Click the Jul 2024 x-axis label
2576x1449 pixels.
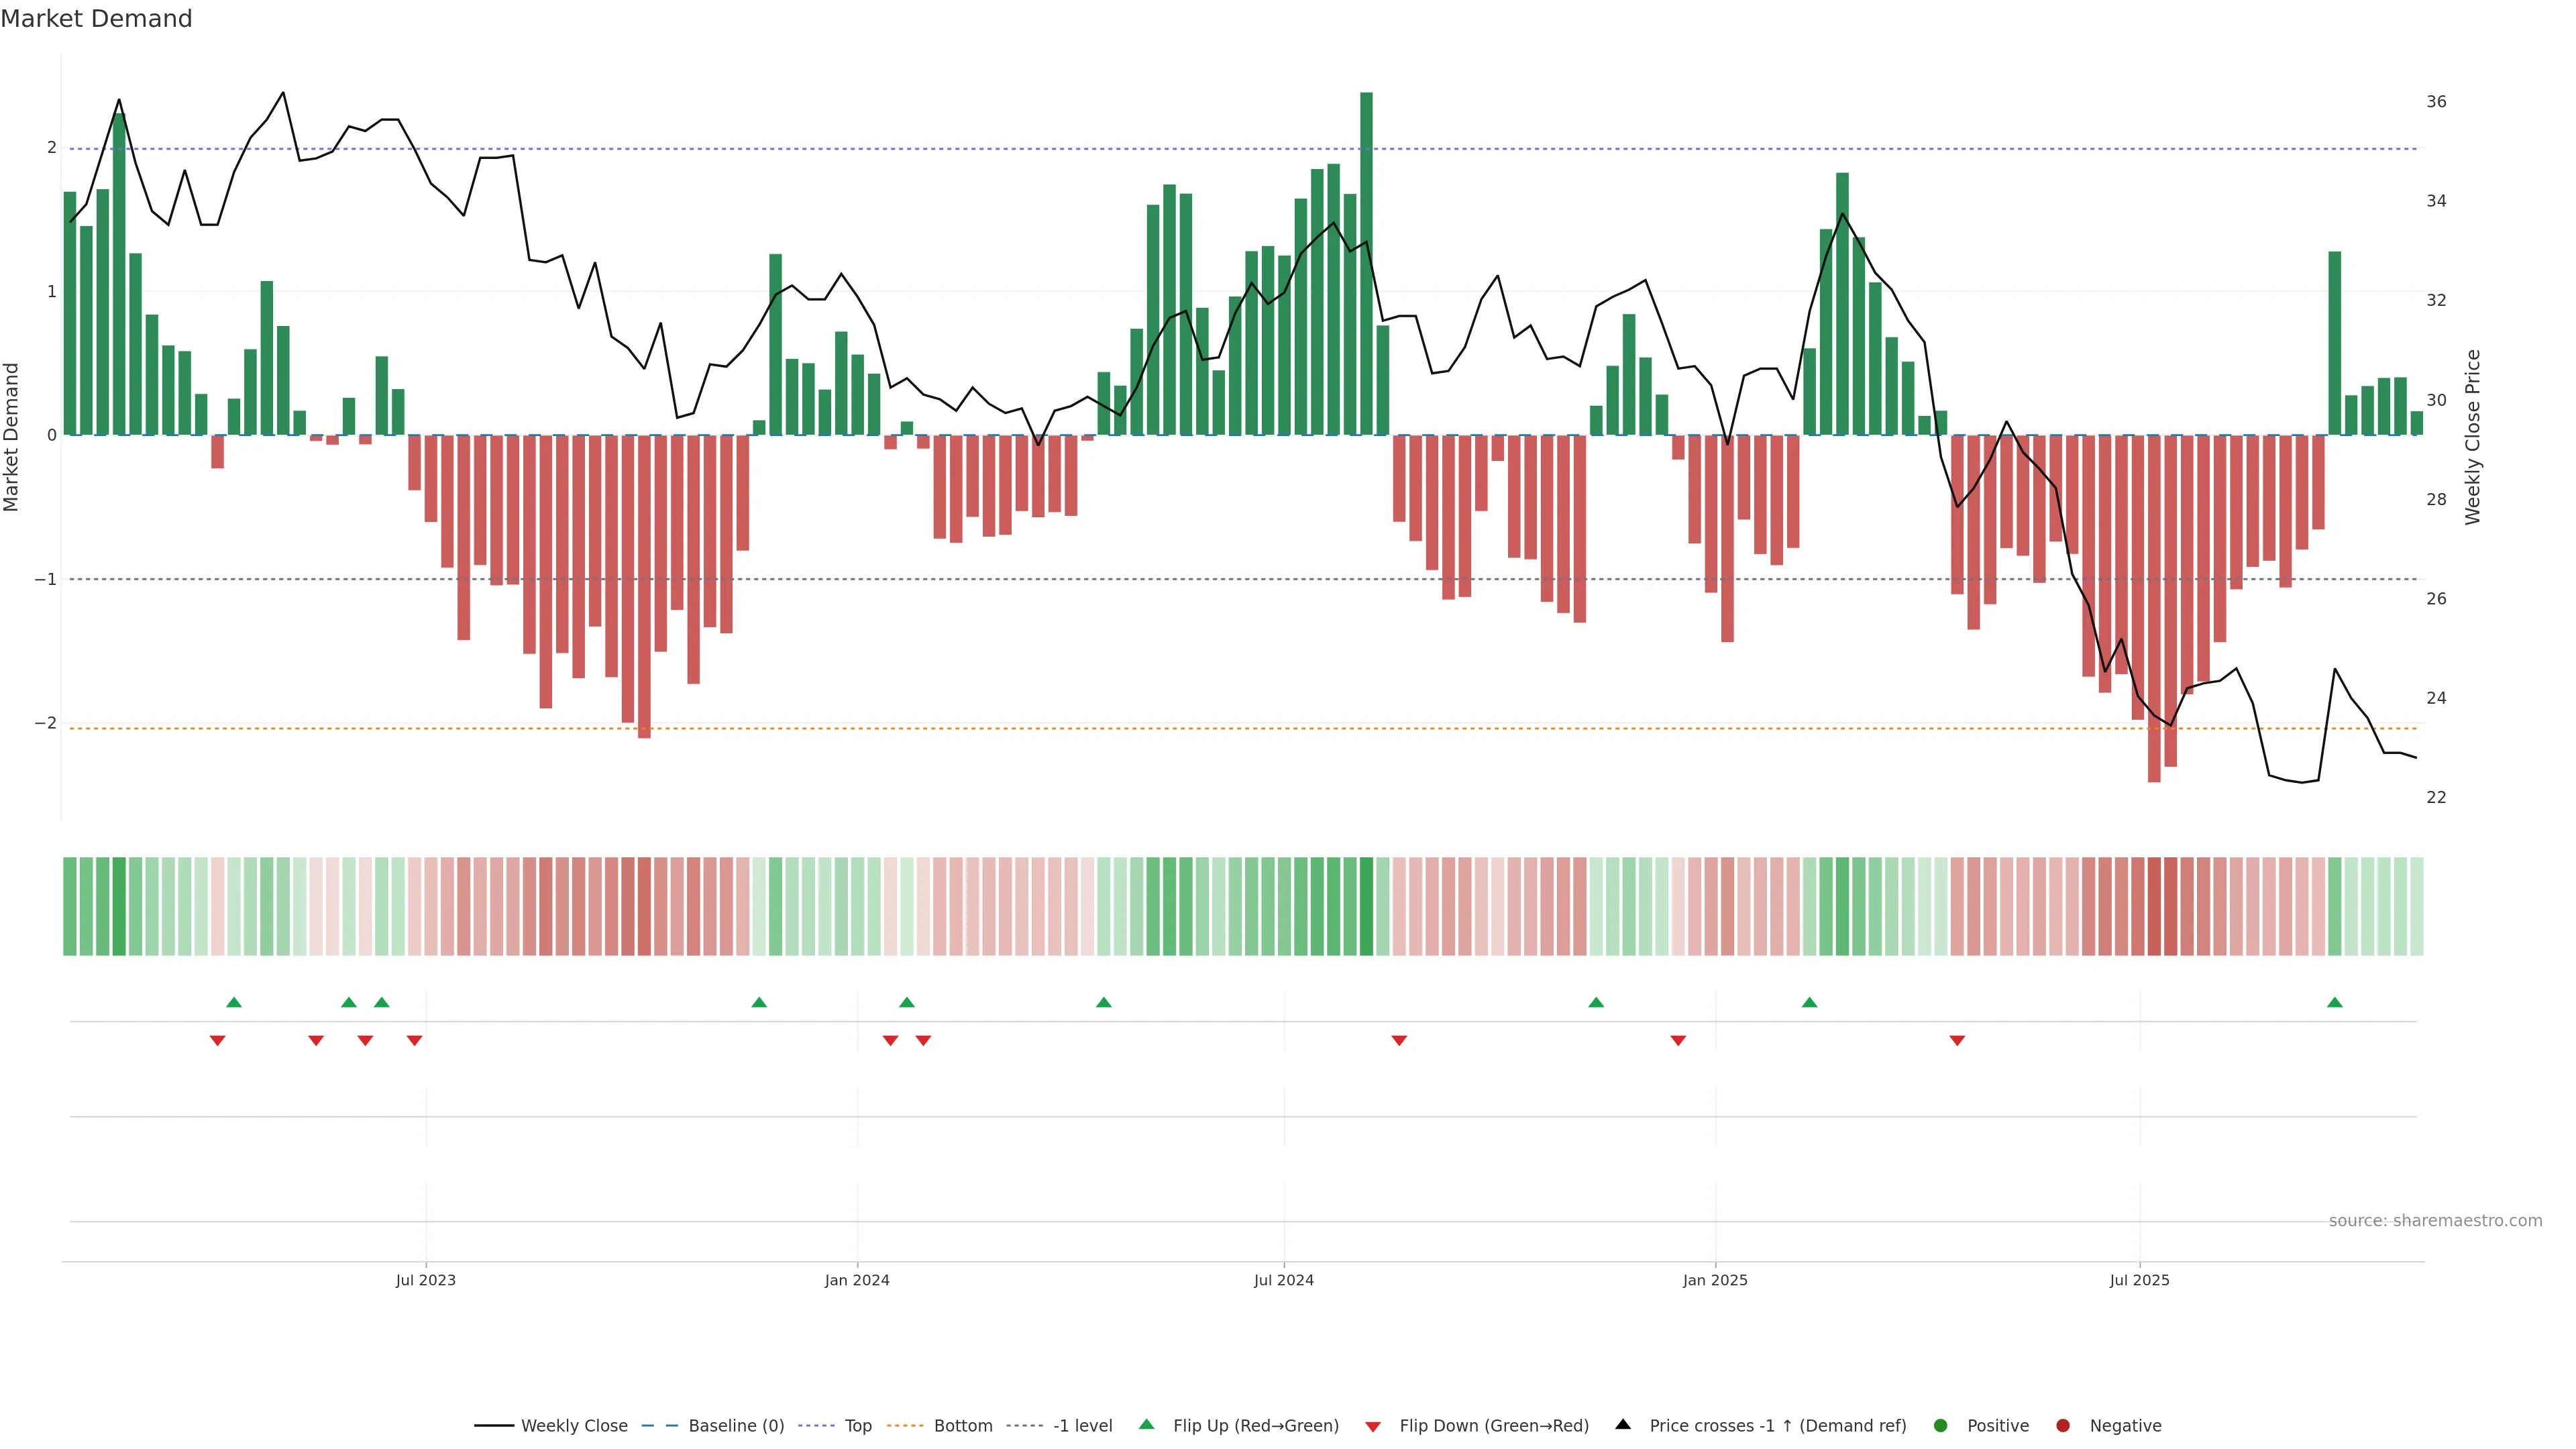[1284, 1280]
